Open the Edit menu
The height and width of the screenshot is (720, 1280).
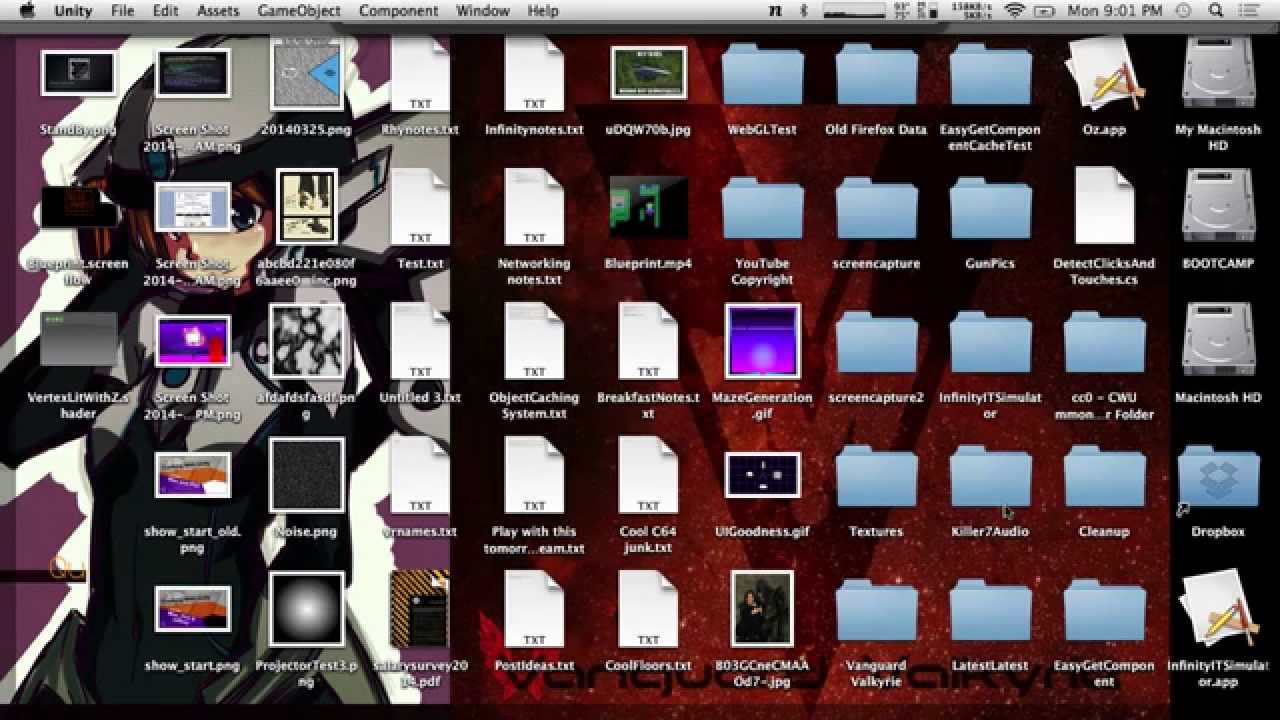click(165, 11)
